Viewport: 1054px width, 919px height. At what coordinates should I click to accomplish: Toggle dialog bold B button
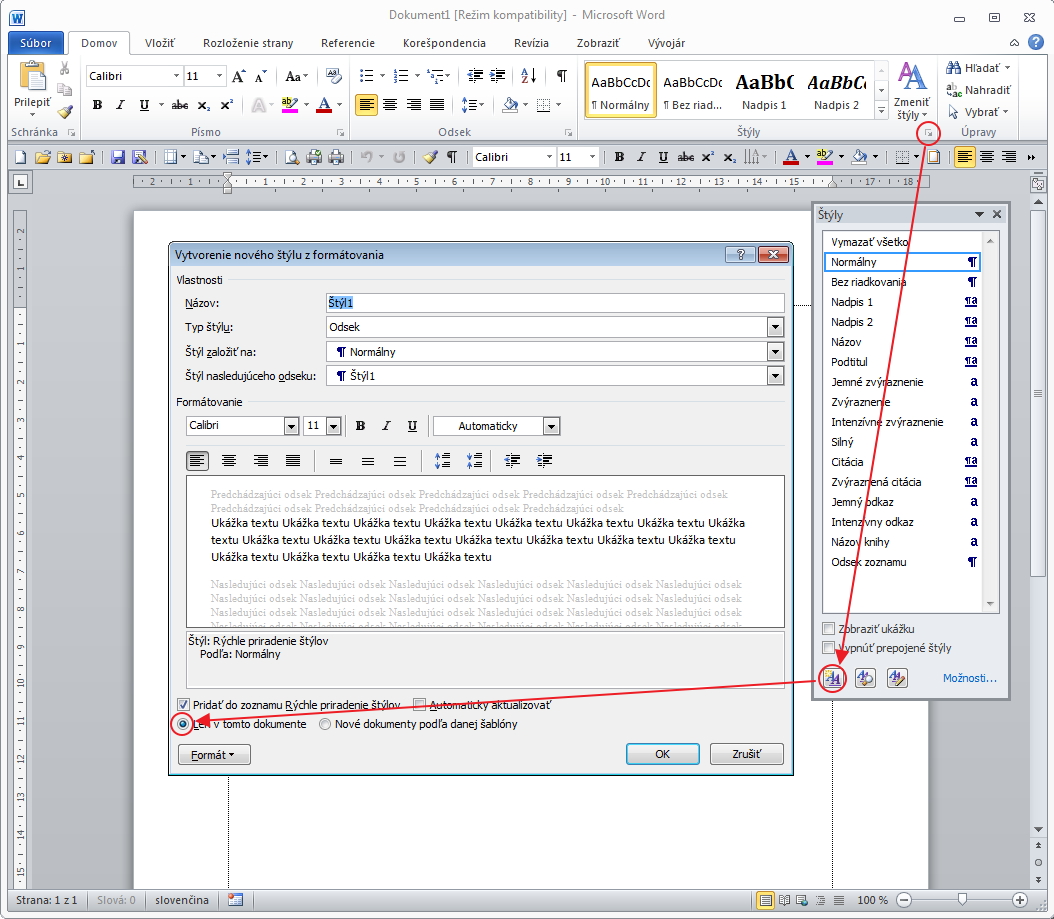360,426
